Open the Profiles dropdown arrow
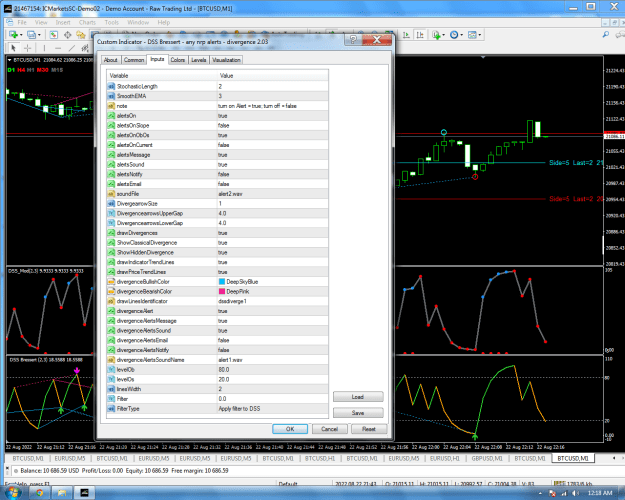 [39, 35]
